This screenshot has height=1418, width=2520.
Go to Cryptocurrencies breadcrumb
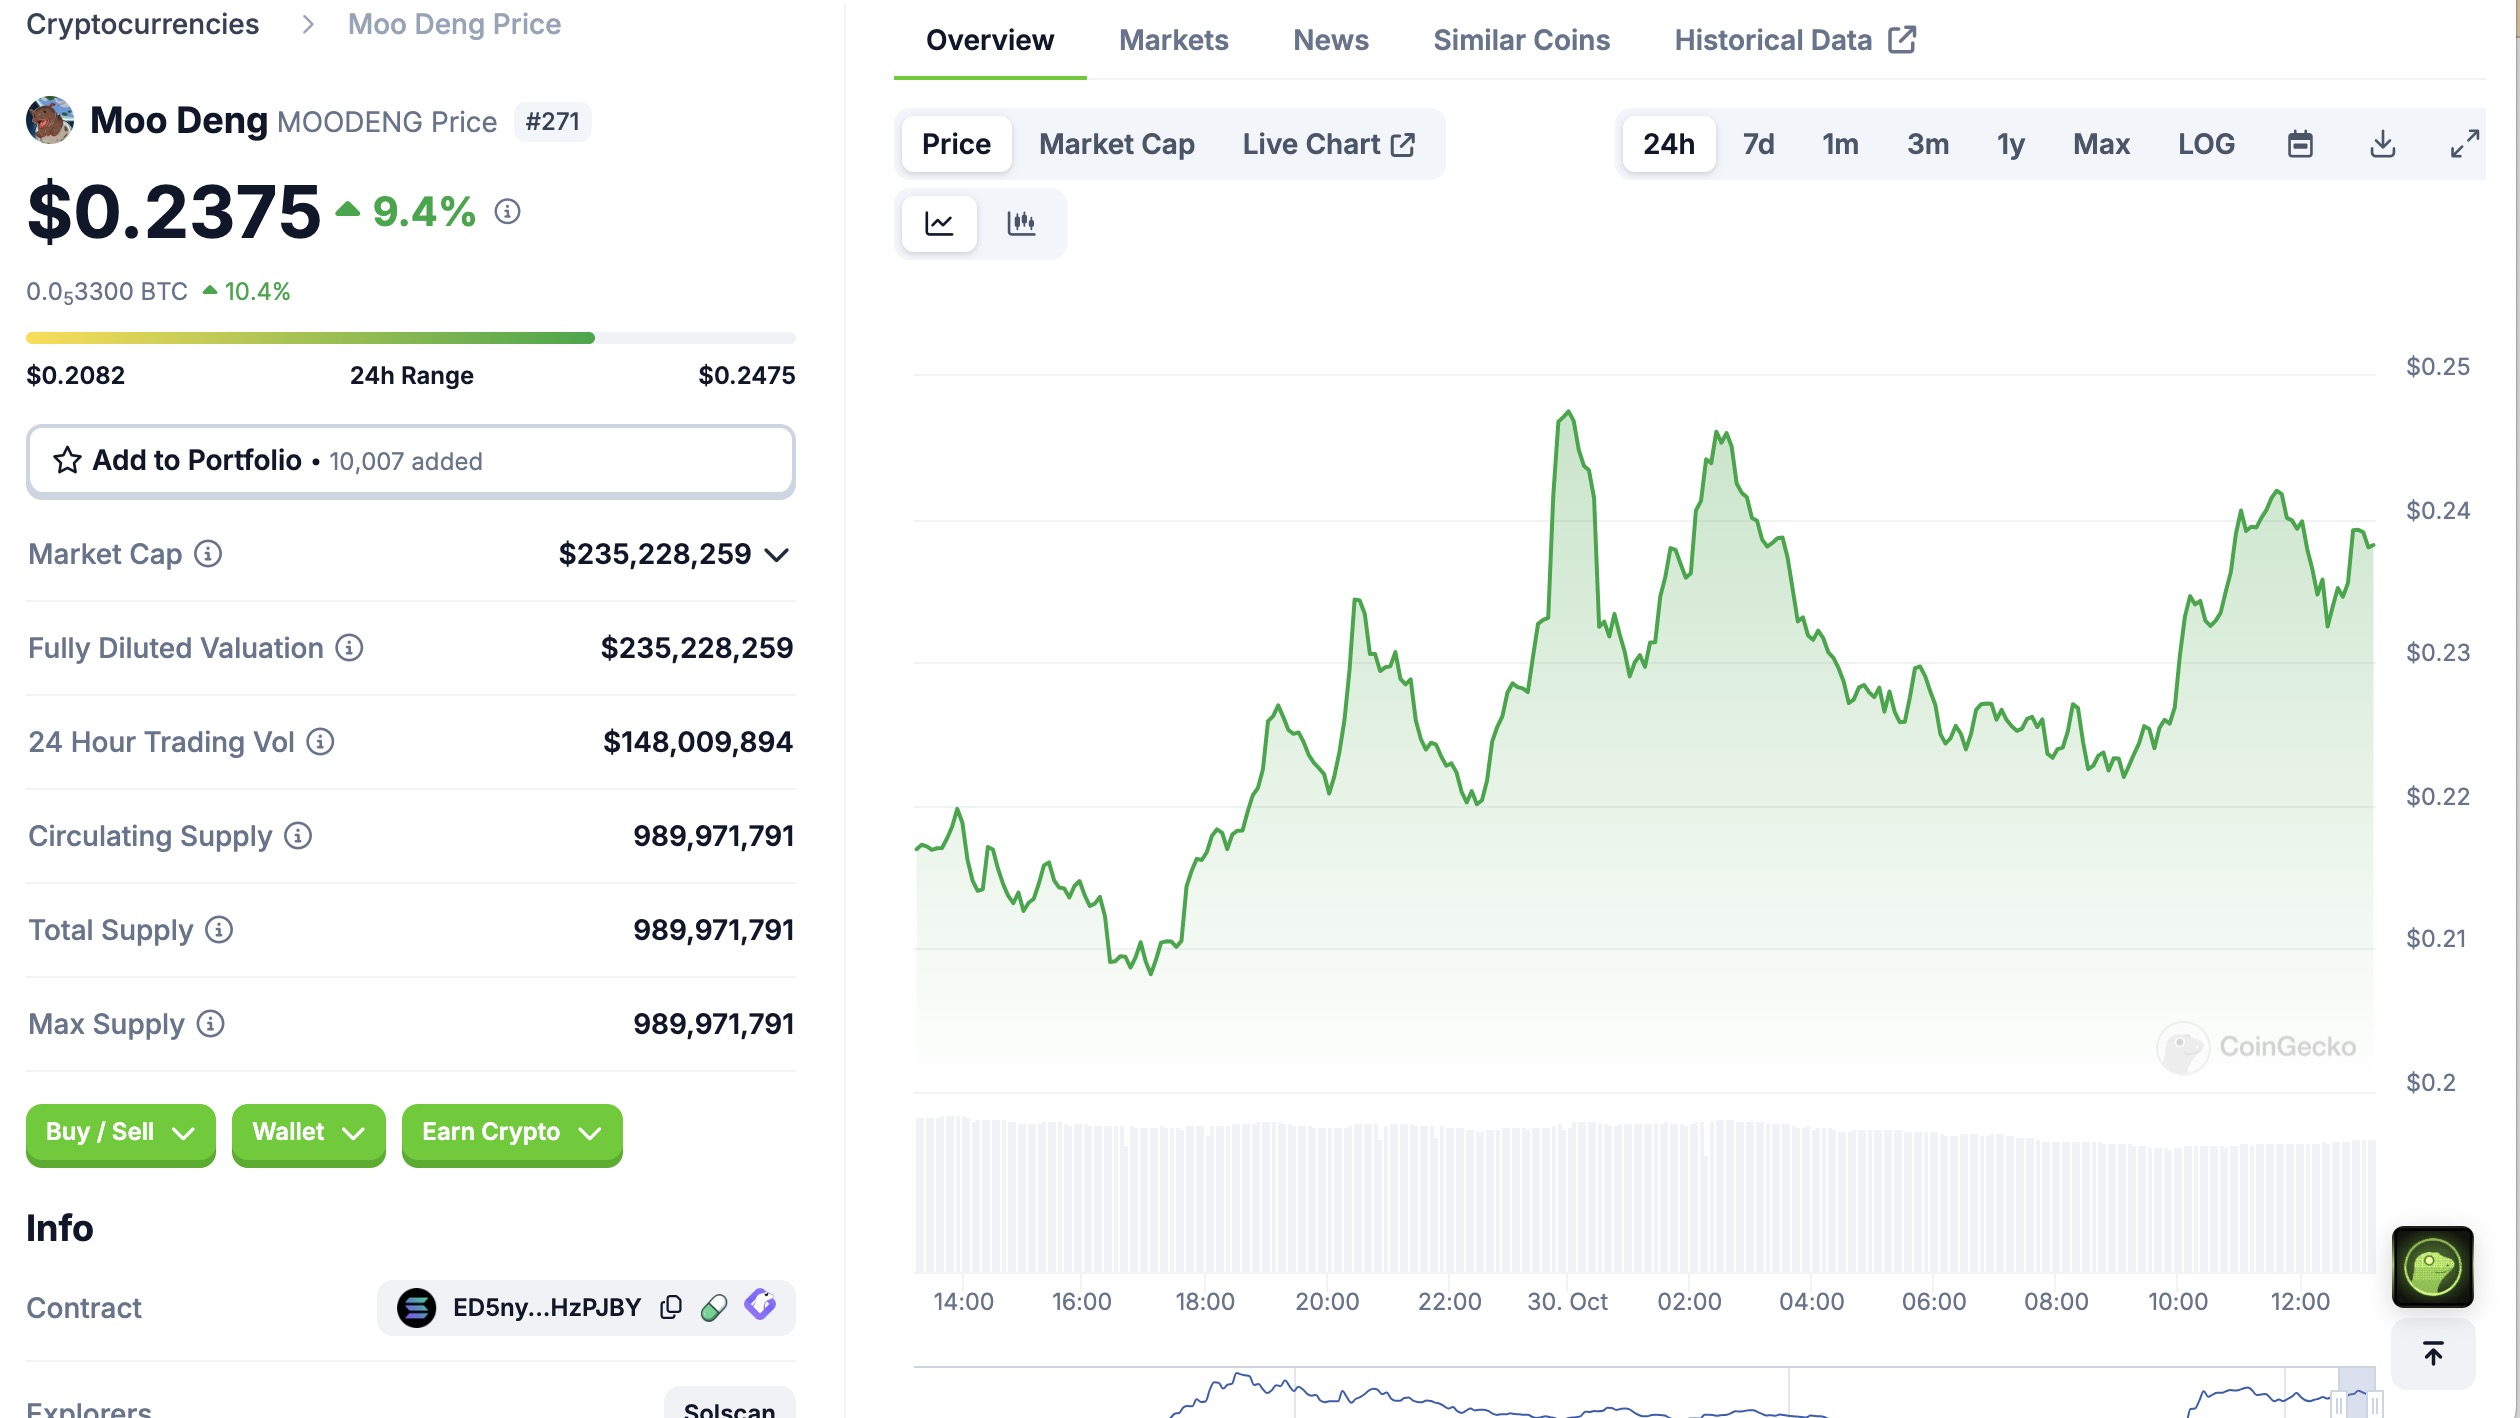[142, 24]
